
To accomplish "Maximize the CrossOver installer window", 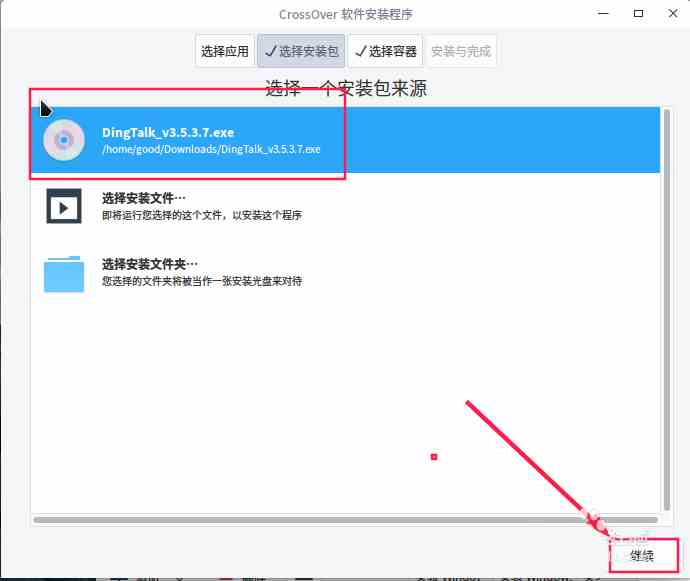I will [638, 14].
